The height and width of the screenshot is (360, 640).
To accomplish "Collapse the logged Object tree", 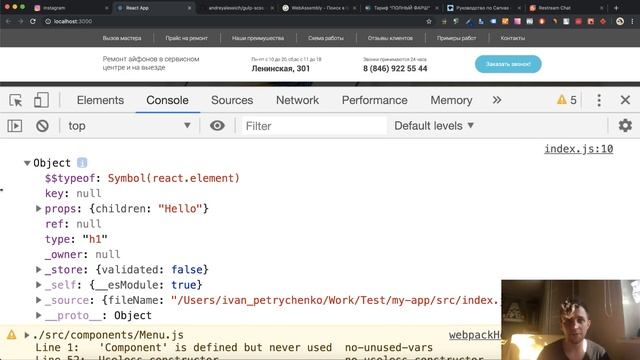I will [27, 163].
